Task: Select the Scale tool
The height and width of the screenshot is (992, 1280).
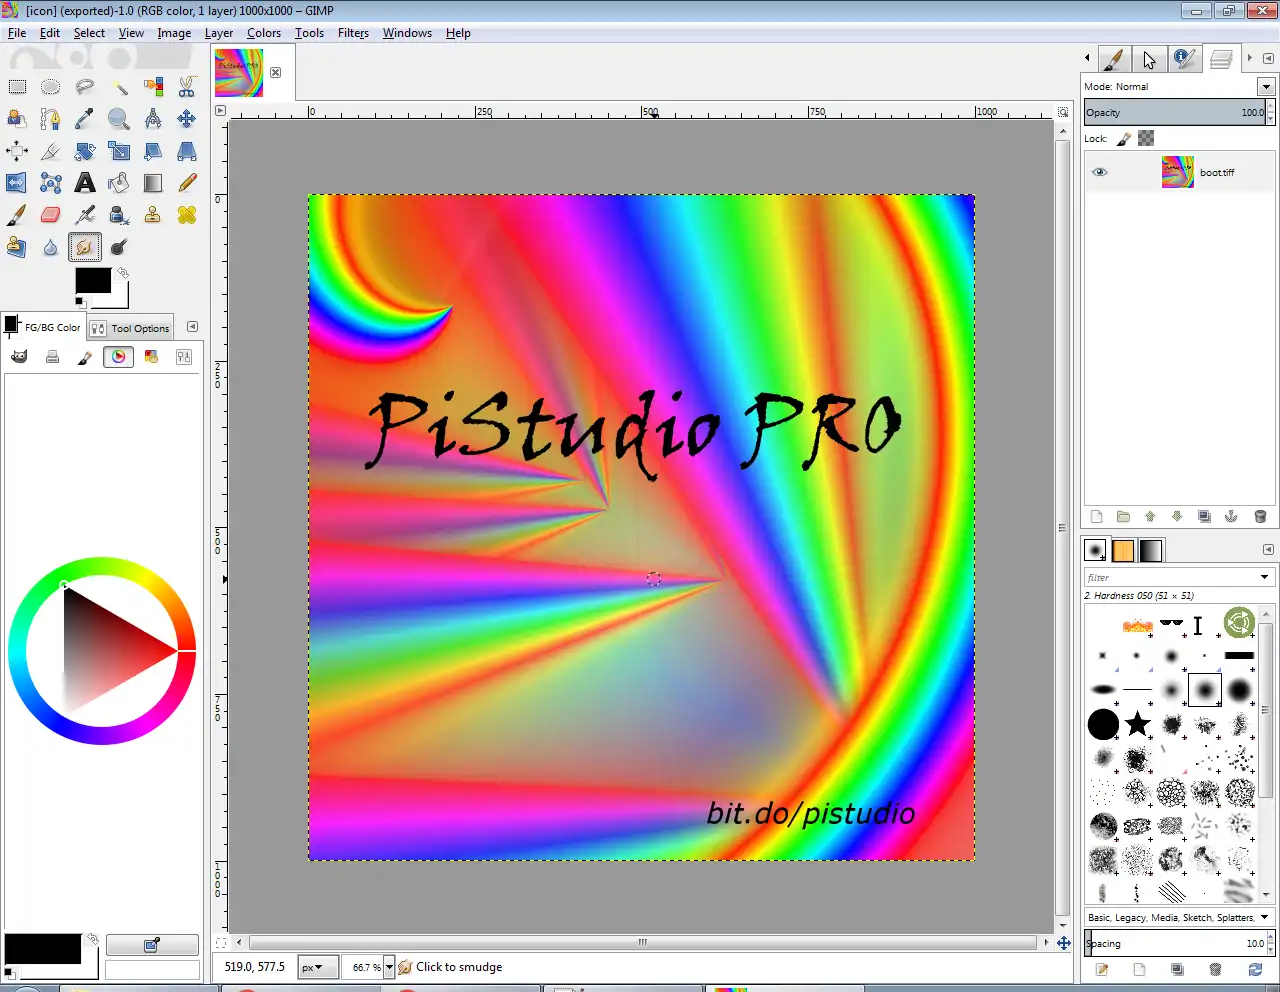Action: [x=119, y=151]
